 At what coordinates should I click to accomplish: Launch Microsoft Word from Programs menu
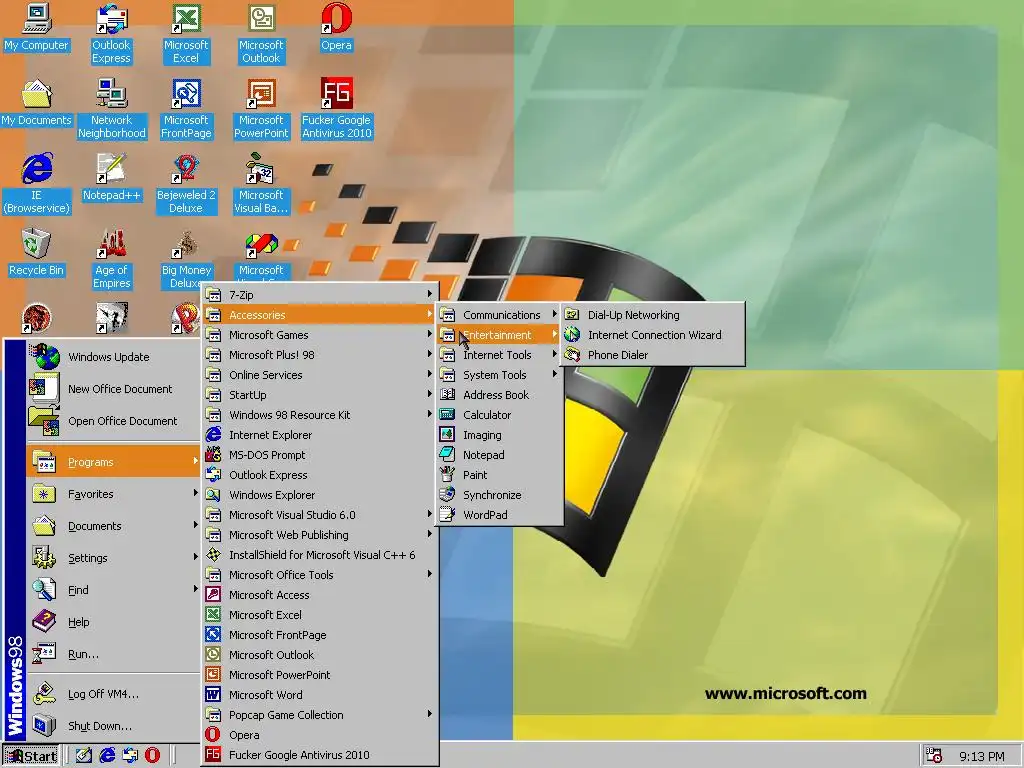tap(320, 695)
